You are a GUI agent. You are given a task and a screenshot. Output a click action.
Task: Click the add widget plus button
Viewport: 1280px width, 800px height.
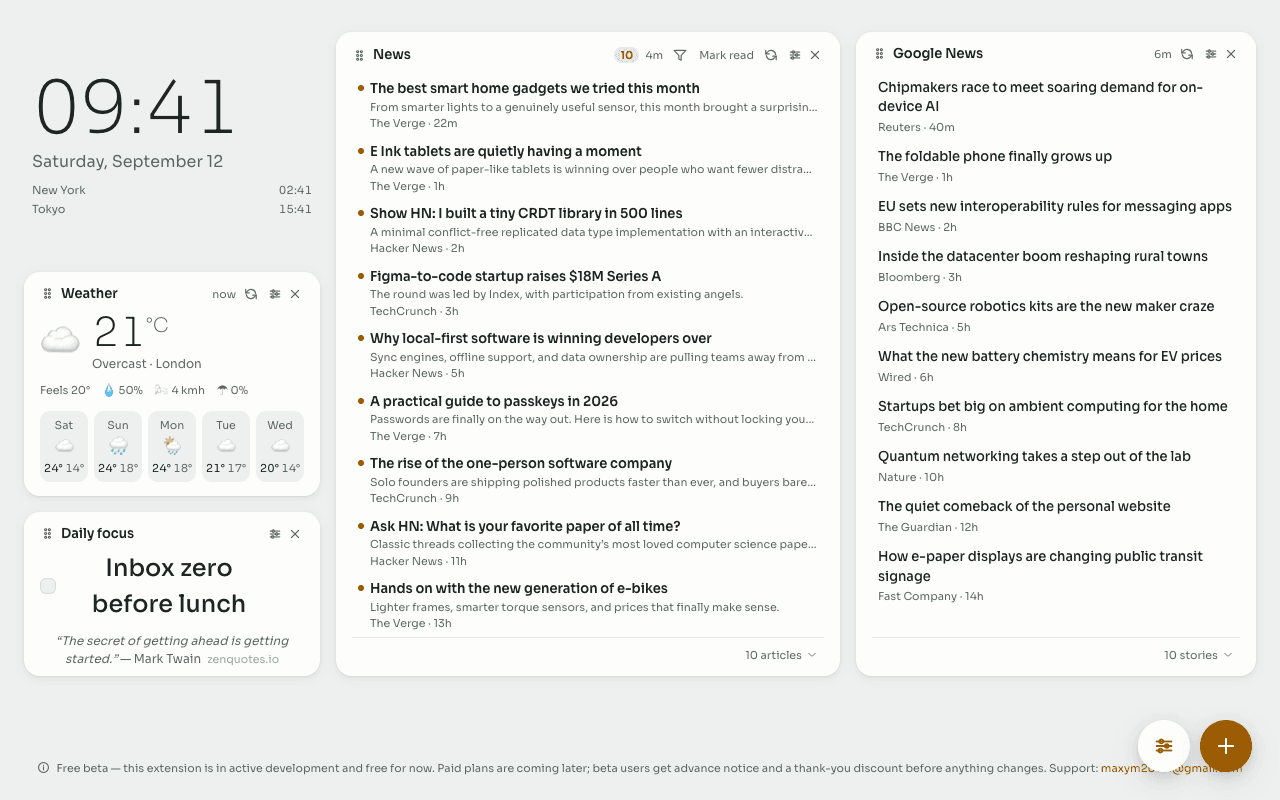coord(1226,746)
